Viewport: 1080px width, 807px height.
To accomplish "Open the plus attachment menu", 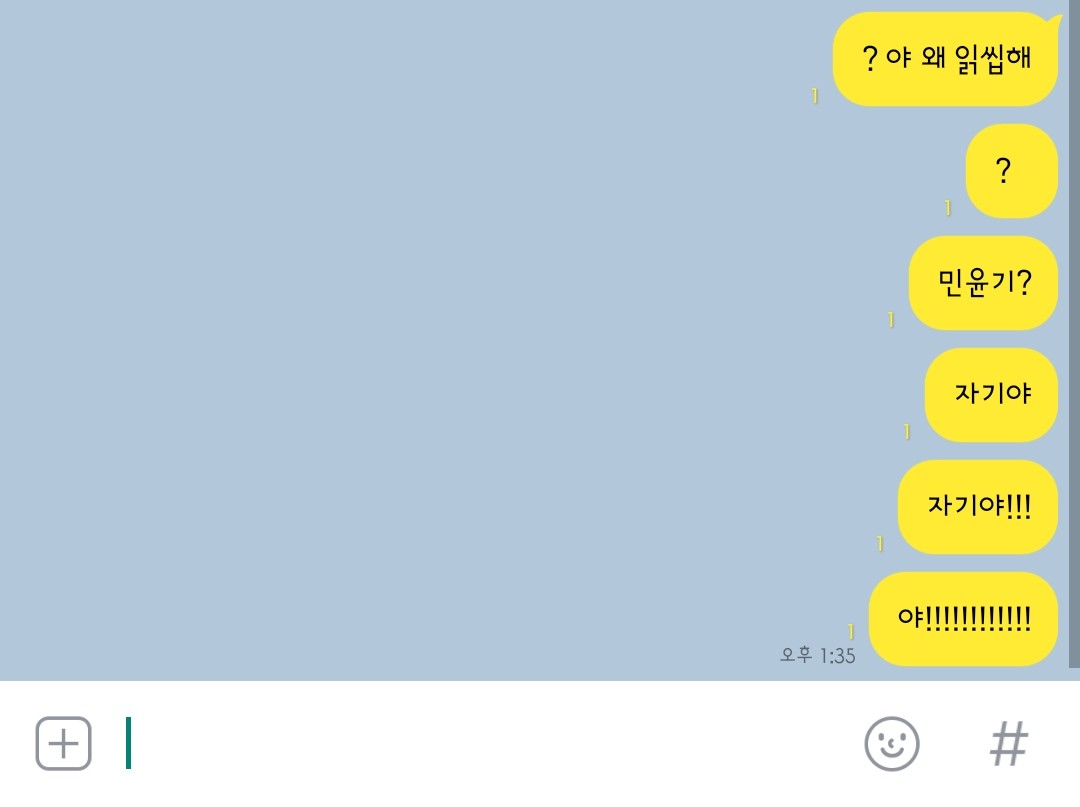I will tap(63, 743).
